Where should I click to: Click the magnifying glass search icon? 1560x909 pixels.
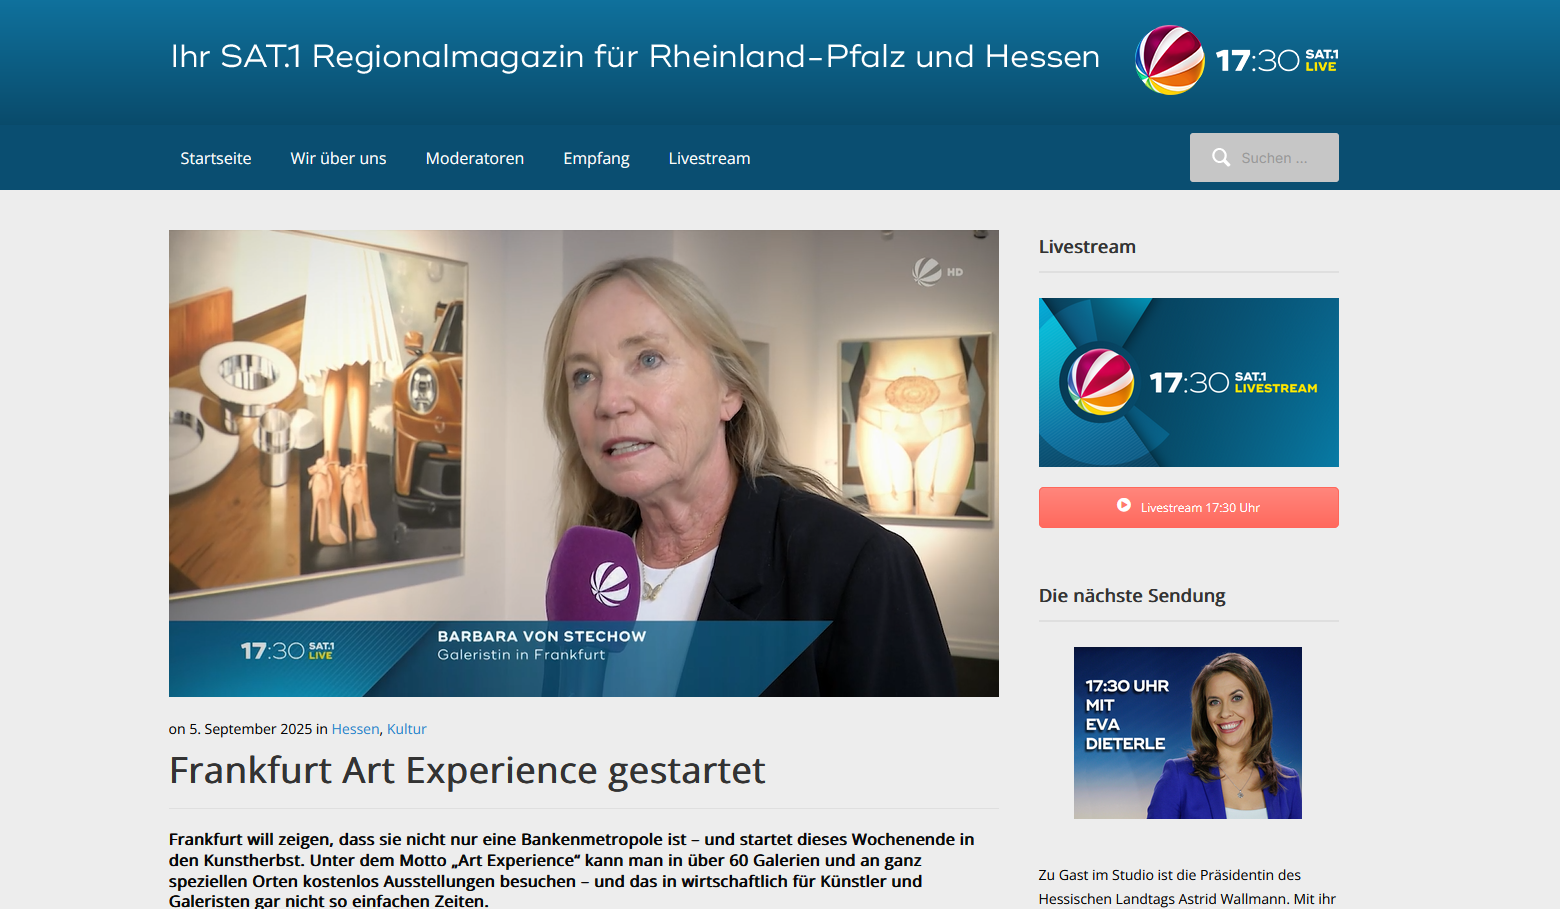(1221, 158)
